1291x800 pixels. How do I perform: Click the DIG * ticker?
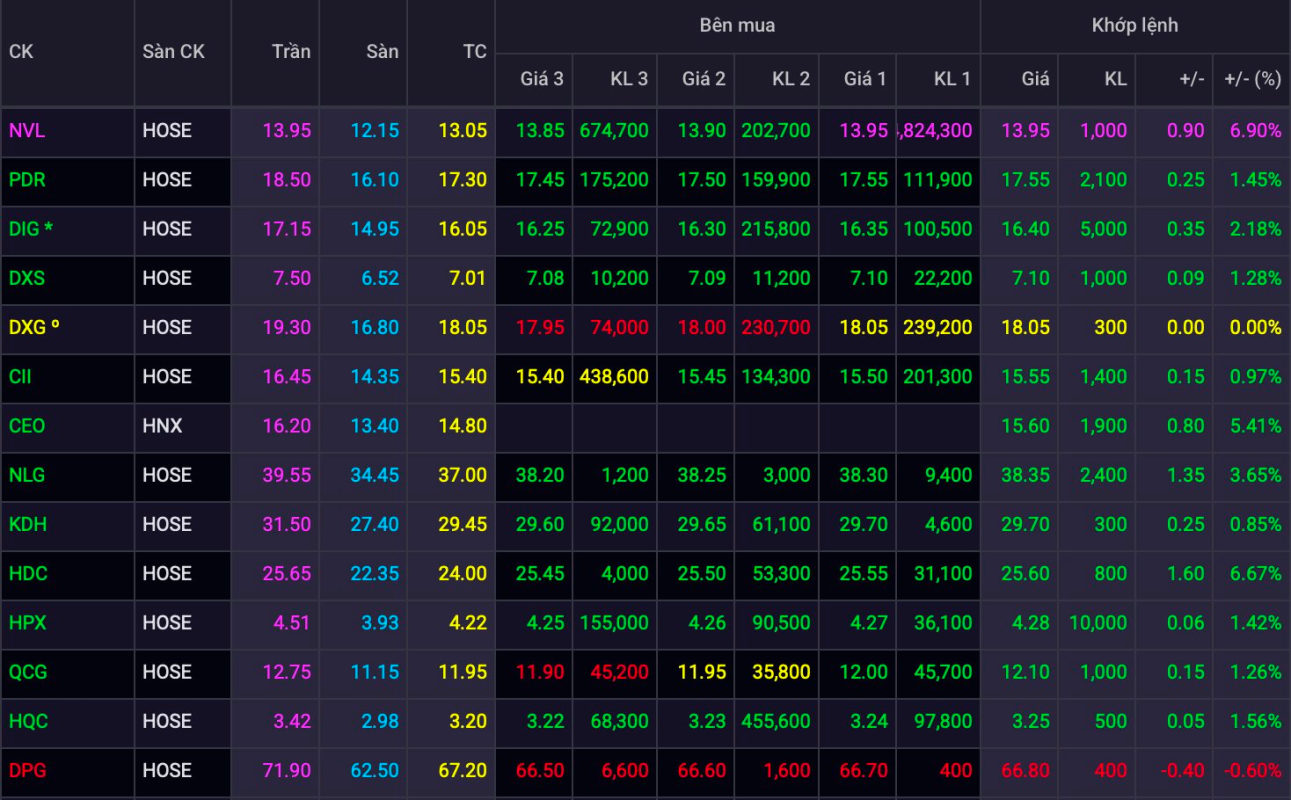coord(31,229)
